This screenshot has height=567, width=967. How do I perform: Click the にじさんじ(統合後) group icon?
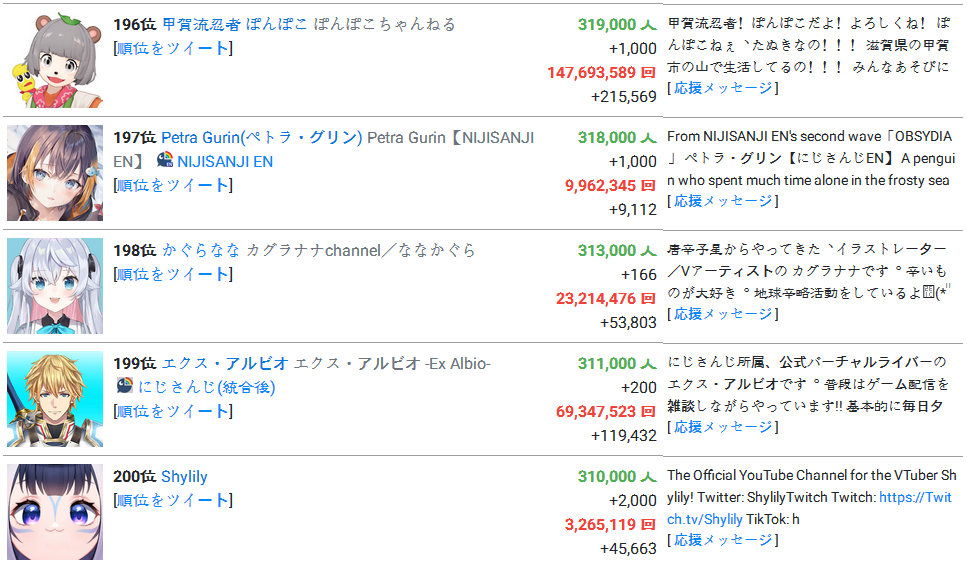125,386
